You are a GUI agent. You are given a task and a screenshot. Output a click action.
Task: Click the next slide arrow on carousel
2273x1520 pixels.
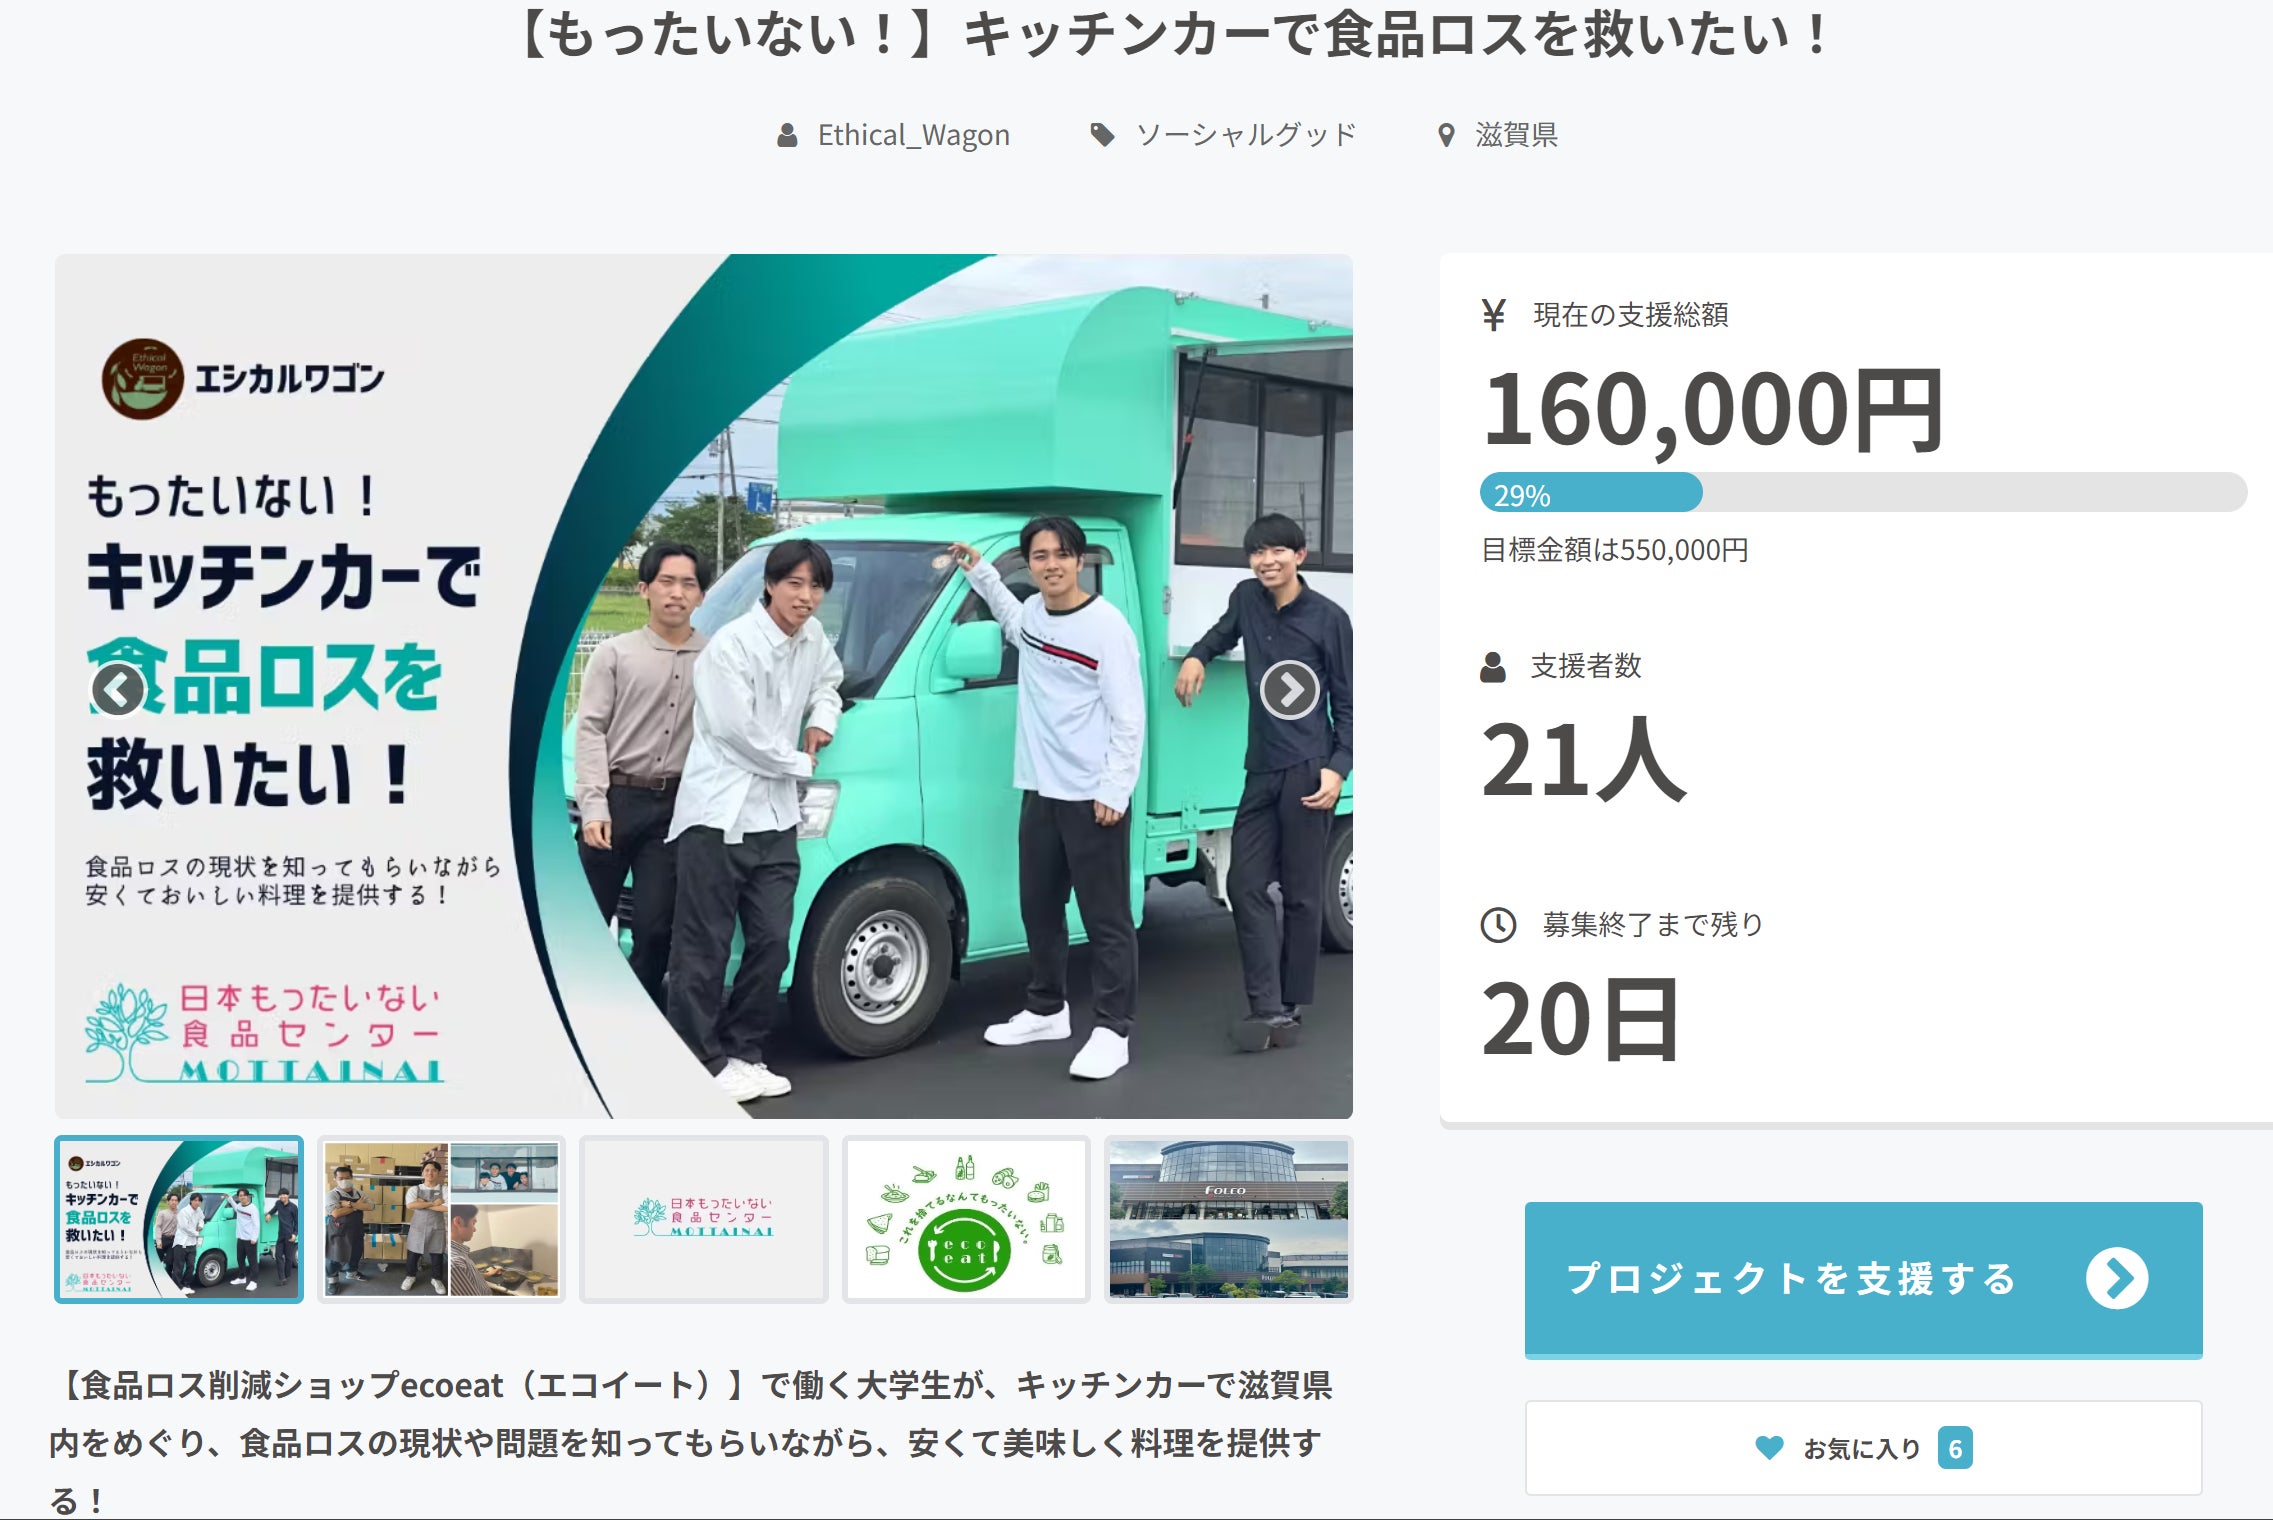[x=1289, y=690]
